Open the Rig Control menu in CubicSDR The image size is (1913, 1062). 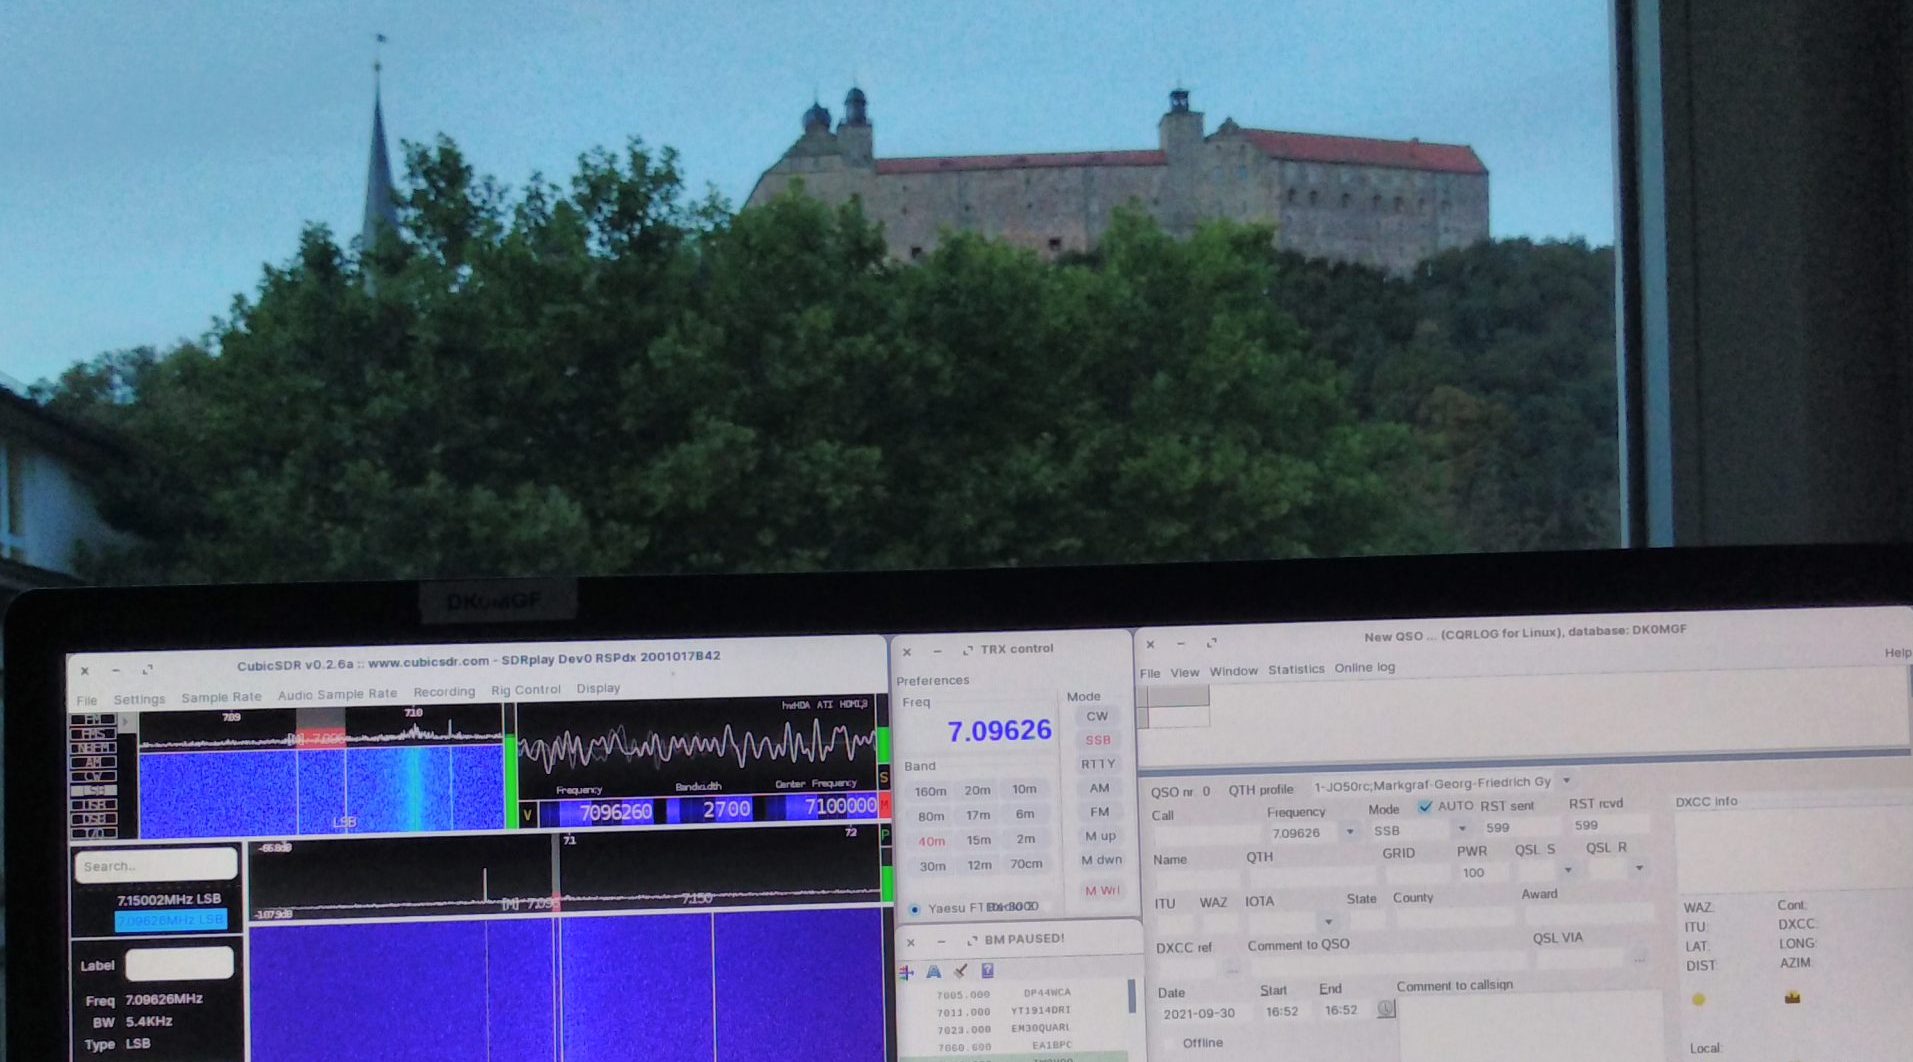tap(525, 690)
